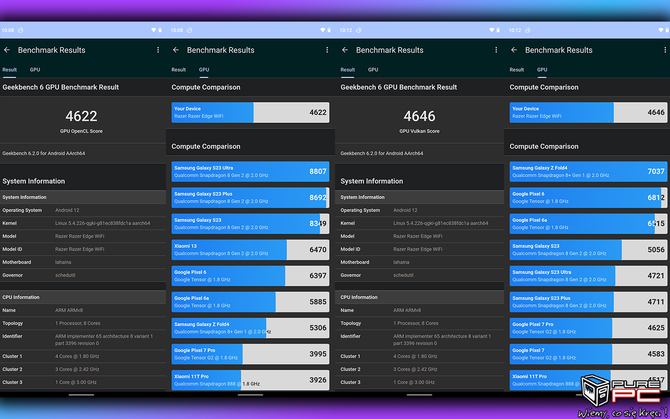Select Samsung Galaxy S23 Ultra bar scoring 4721
The width and height of the screenshot is (670, 419).
coord(588,275)
